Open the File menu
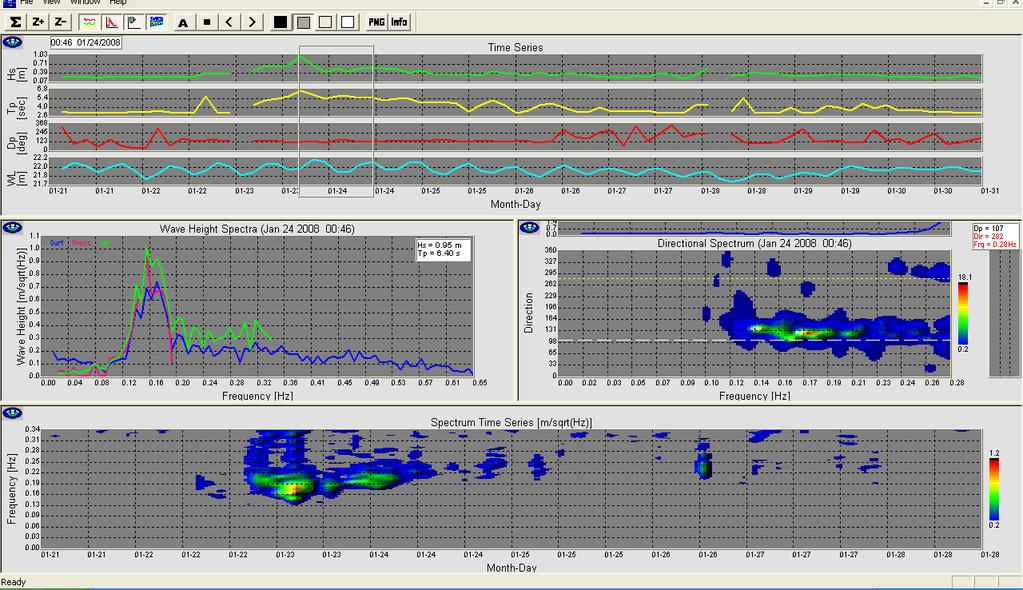Screen dimensions: 1023x590 [x=27, y=3]
